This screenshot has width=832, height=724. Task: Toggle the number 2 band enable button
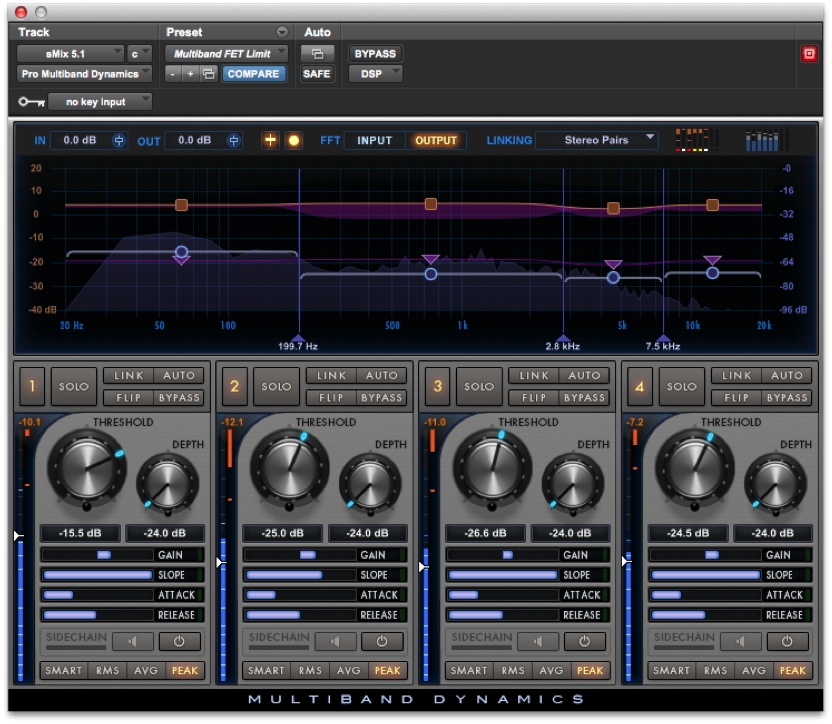(x=235, y=386)
